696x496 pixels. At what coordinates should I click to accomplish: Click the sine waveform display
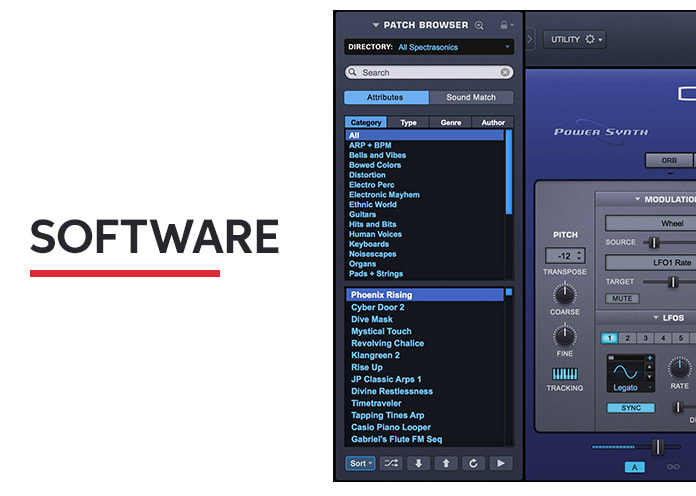click(x=625, y=371)
